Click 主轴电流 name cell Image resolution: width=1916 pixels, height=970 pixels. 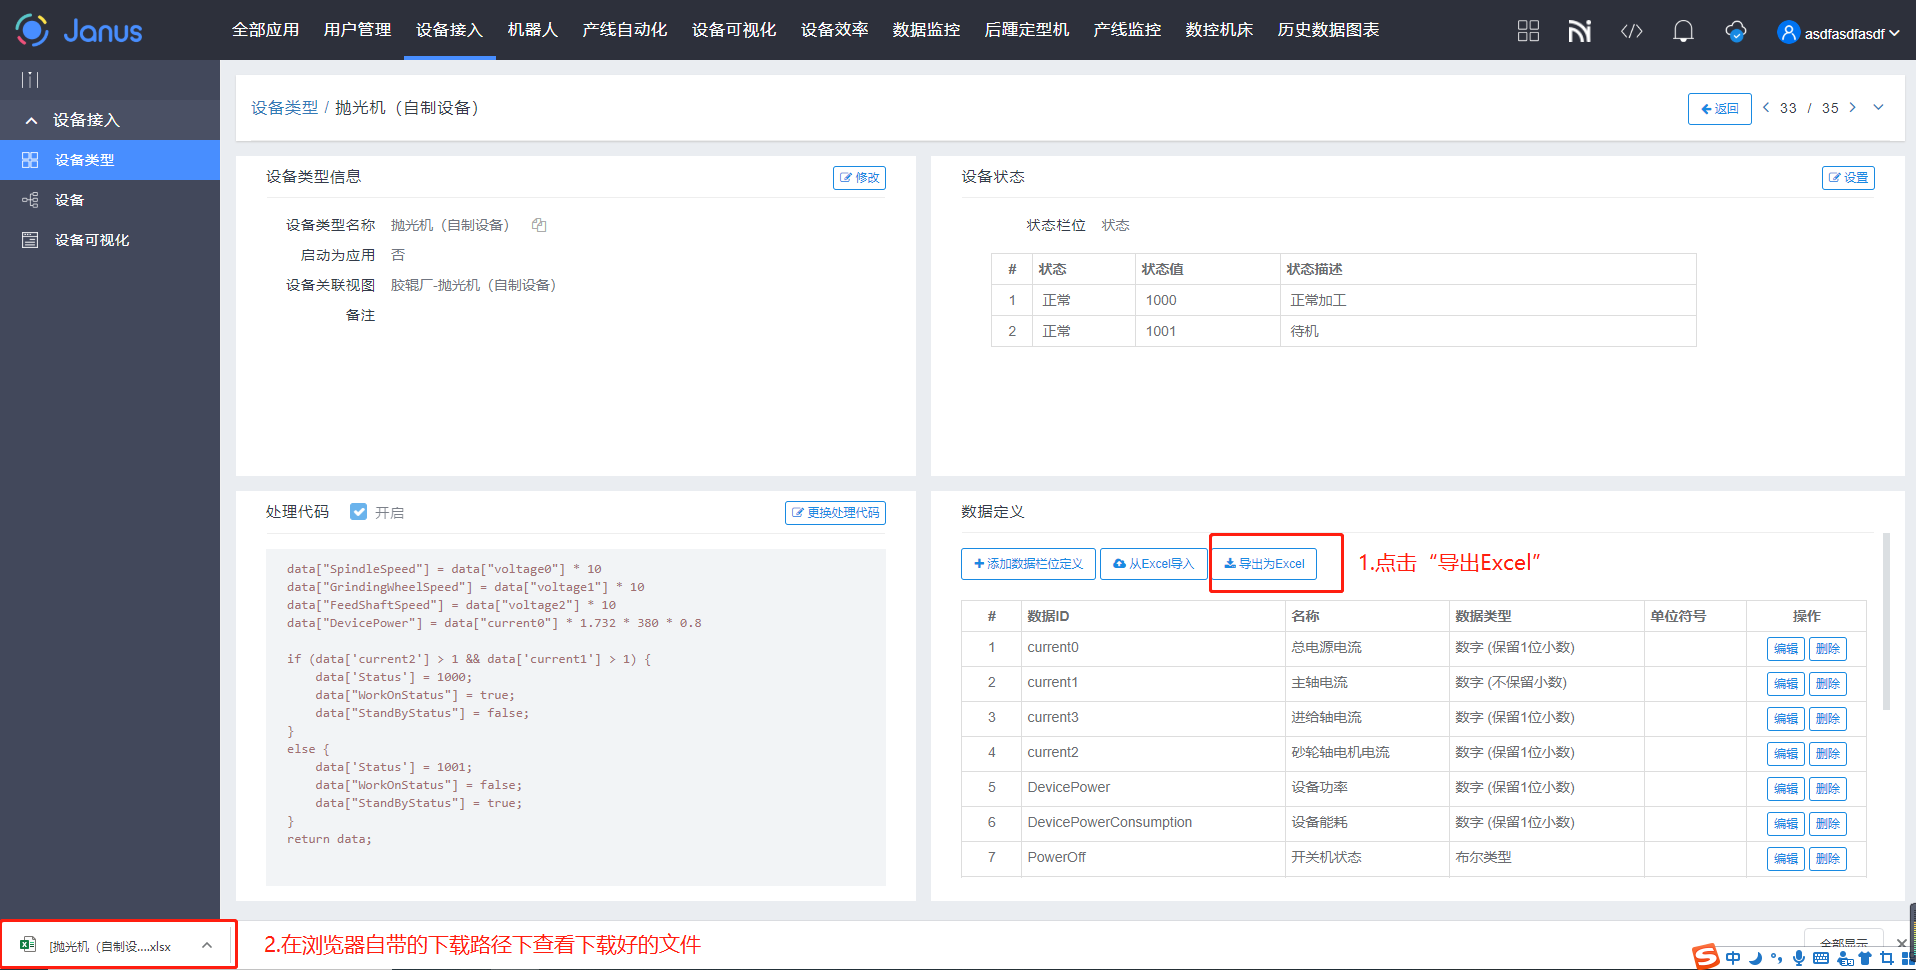(1367, 682)
